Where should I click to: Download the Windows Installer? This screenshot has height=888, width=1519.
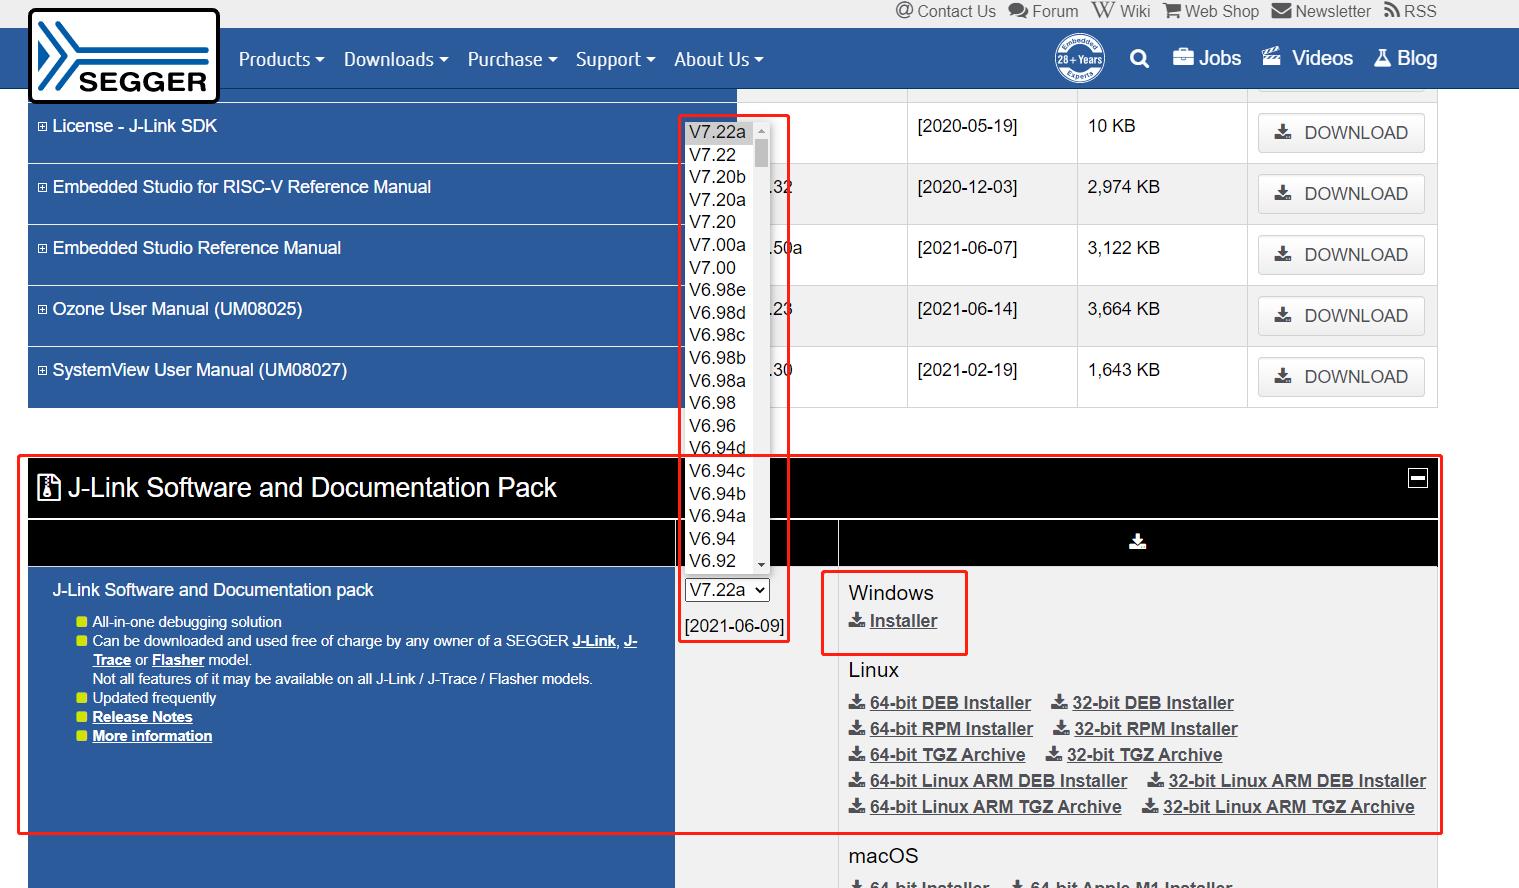[x=893, y=621]
